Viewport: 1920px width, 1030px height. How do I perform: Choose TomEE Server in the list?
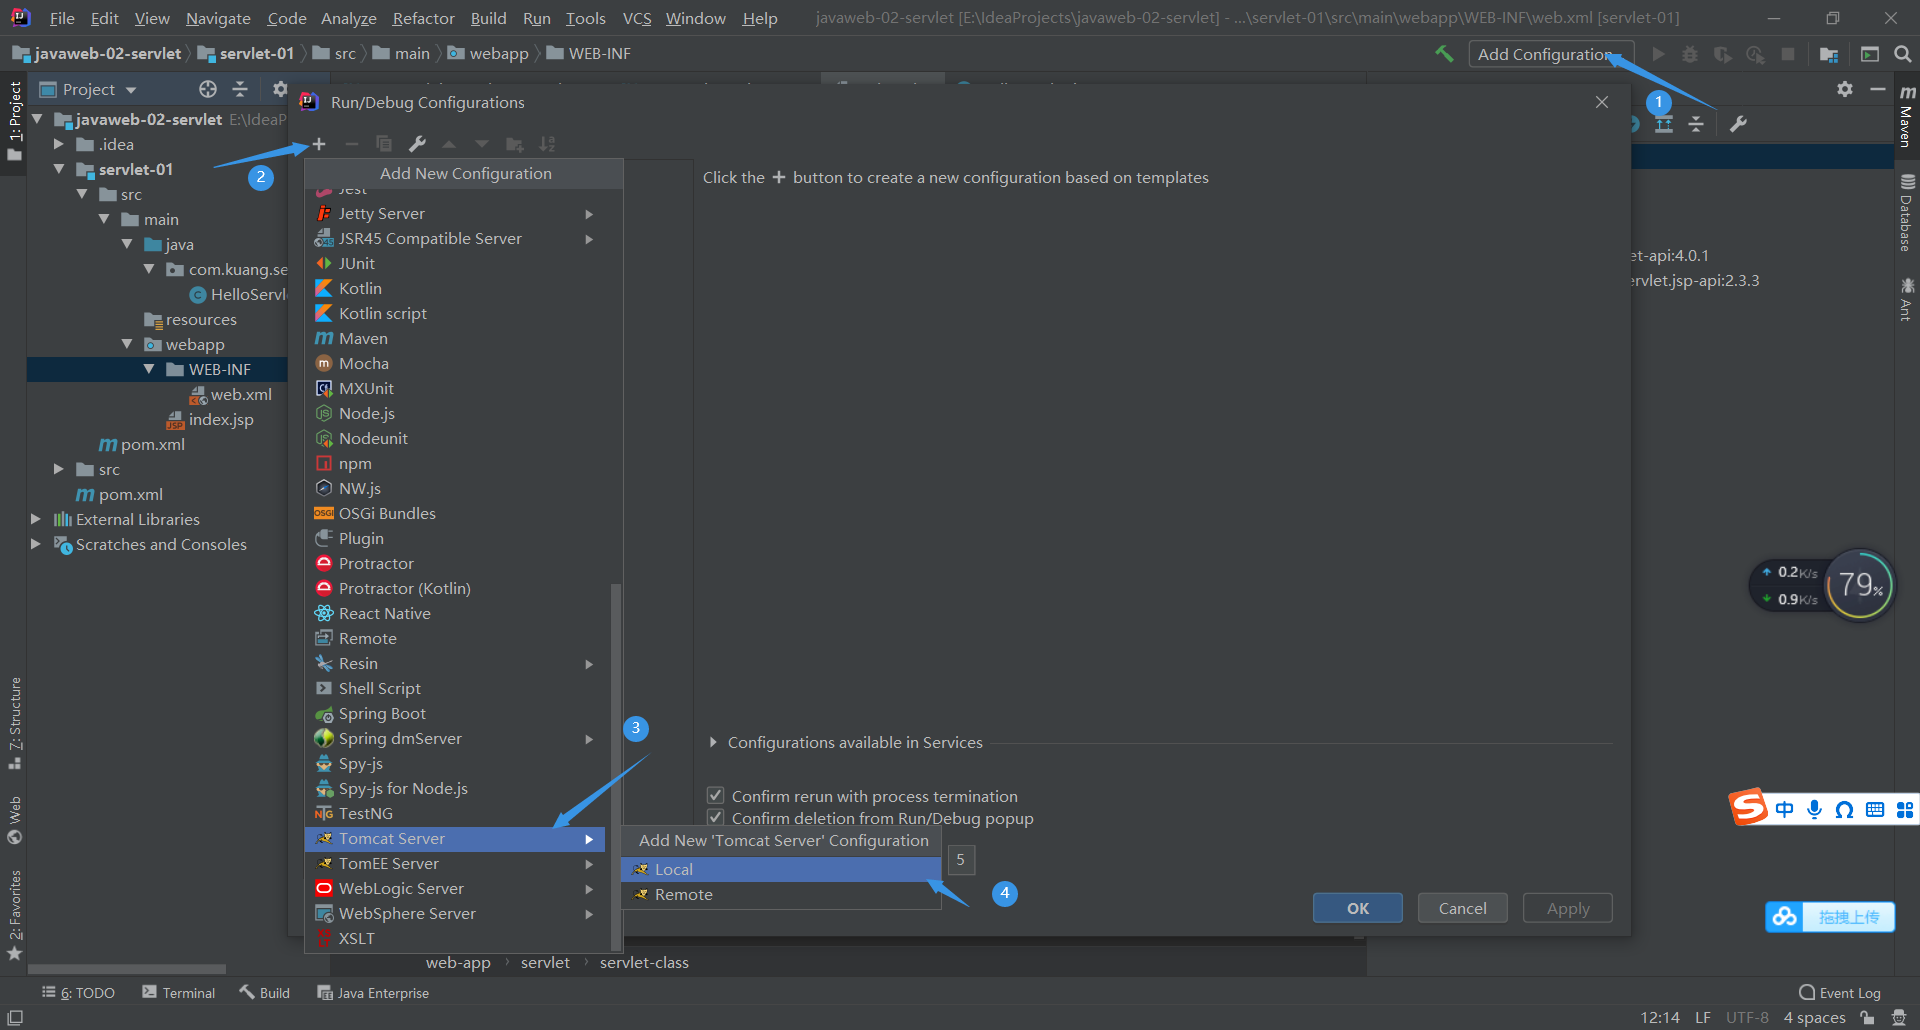[456, 863]
